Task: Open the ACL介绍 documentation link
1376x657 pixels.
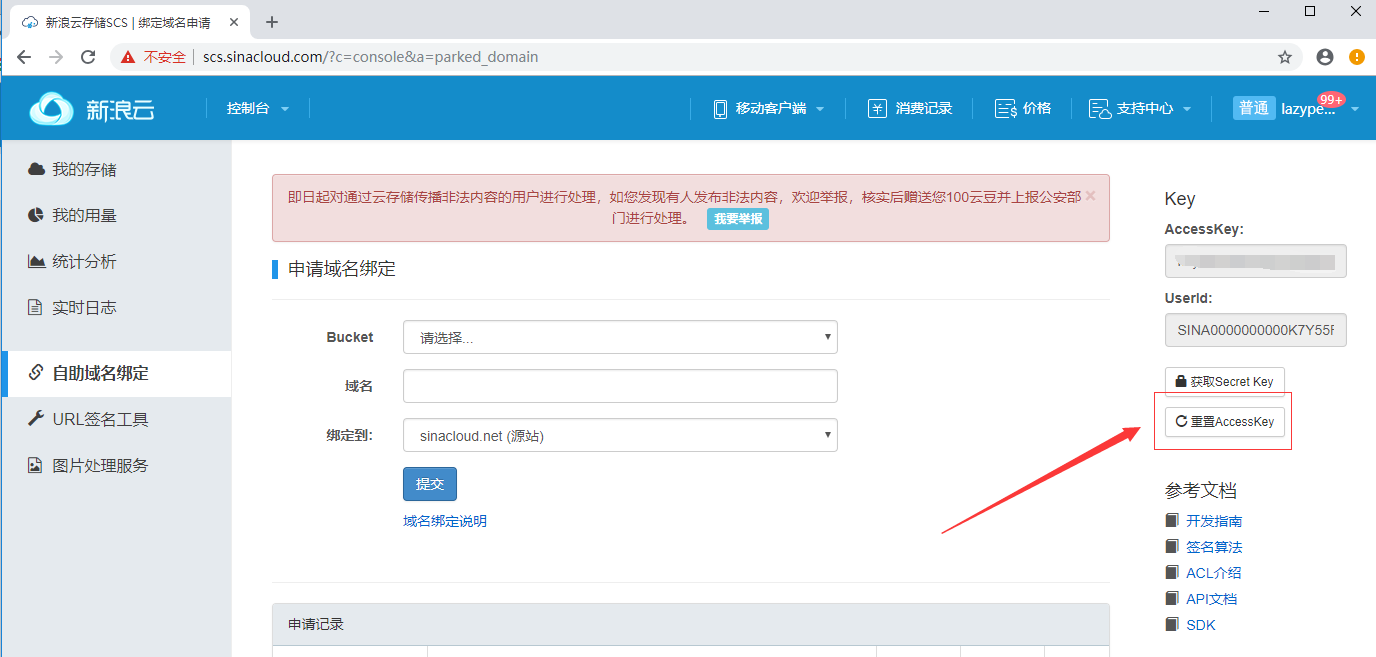Action: [x=1213, y=573]
